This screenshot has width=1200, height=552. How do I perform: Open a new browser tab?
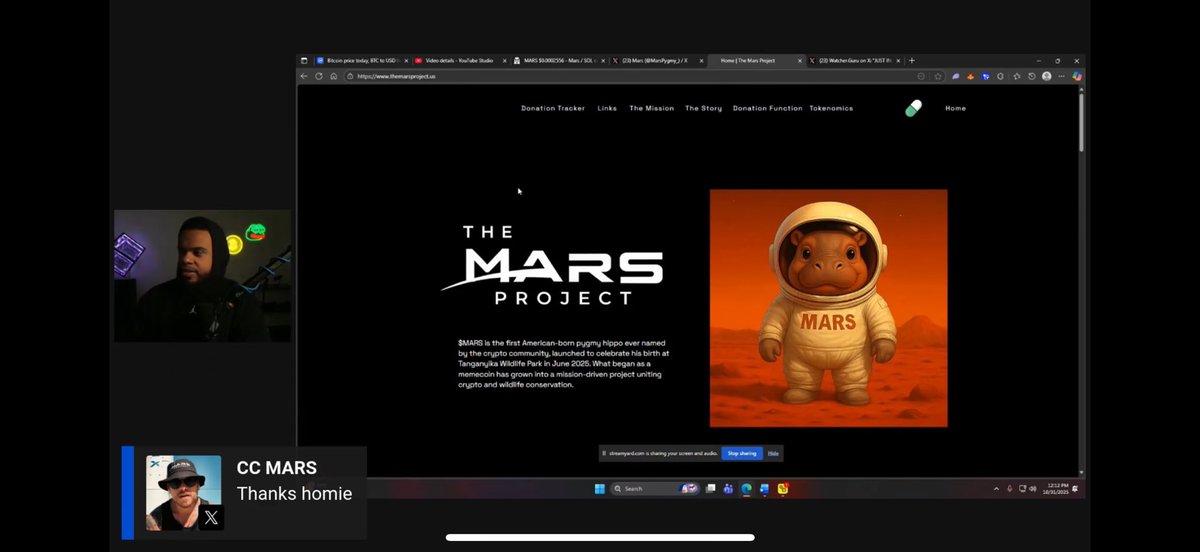(x=912, y=61)
